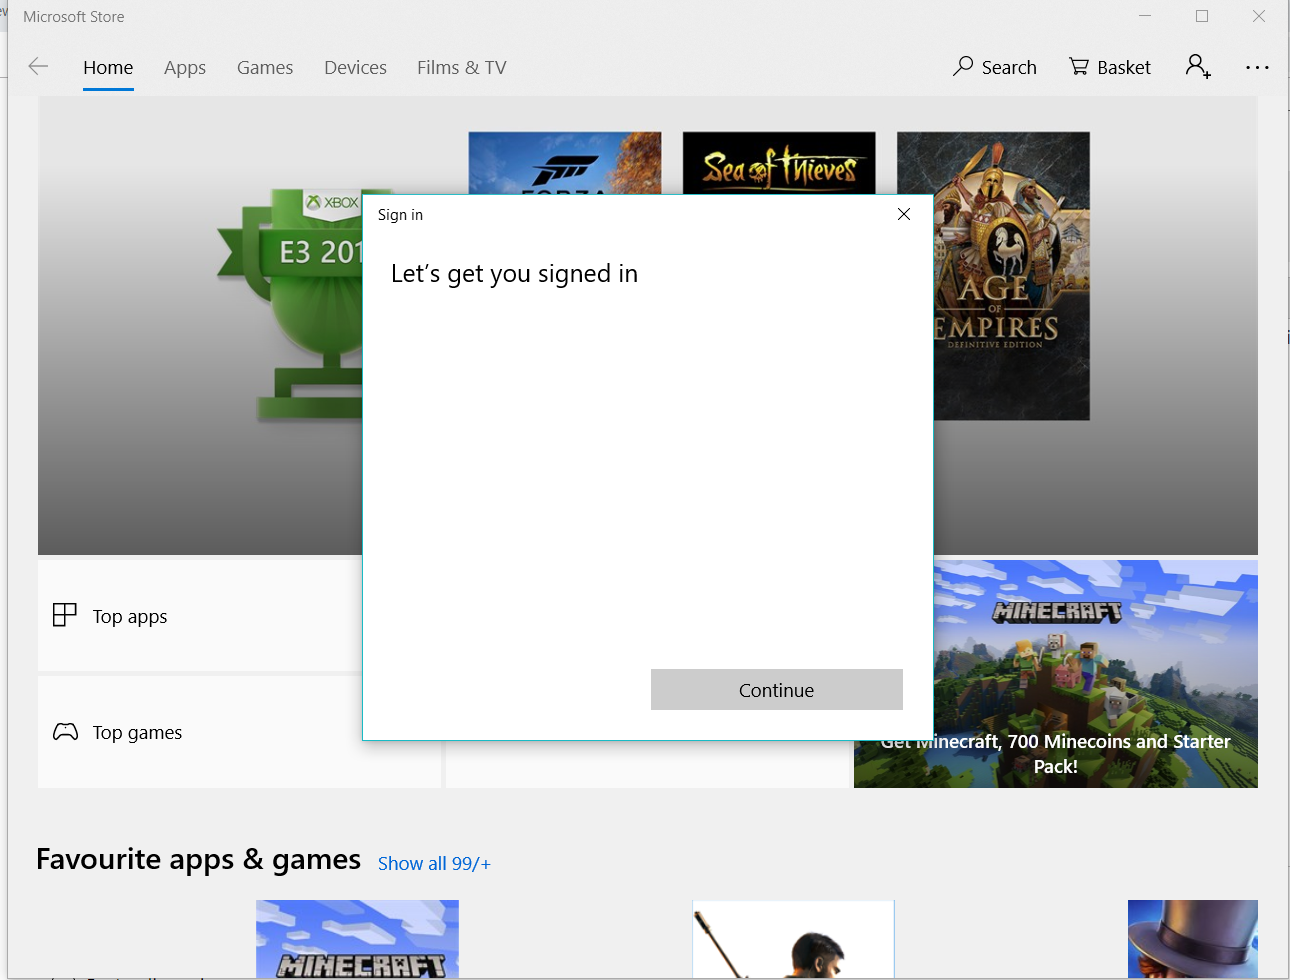Open Show all favourite apps and games
Screen dimensions: 1290x980
click(x=433, y=863)
